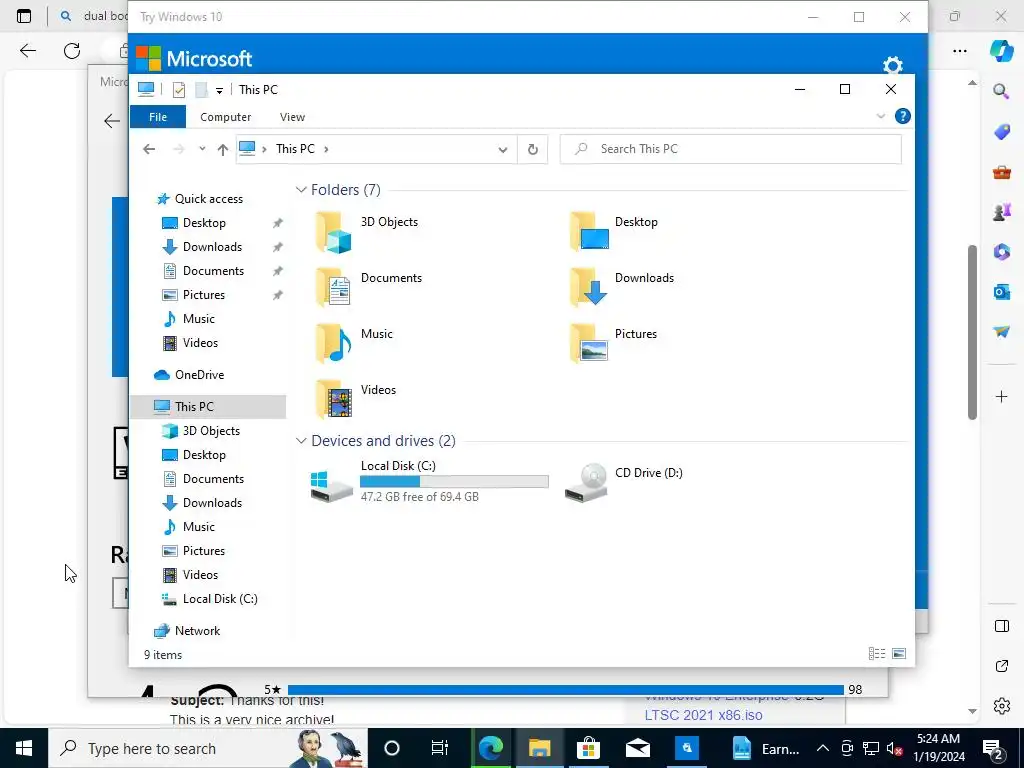Screen dimensions: 1024x768
Task: Open Microsoft Edge from the taskbar
Action: [x=490, y=748]
